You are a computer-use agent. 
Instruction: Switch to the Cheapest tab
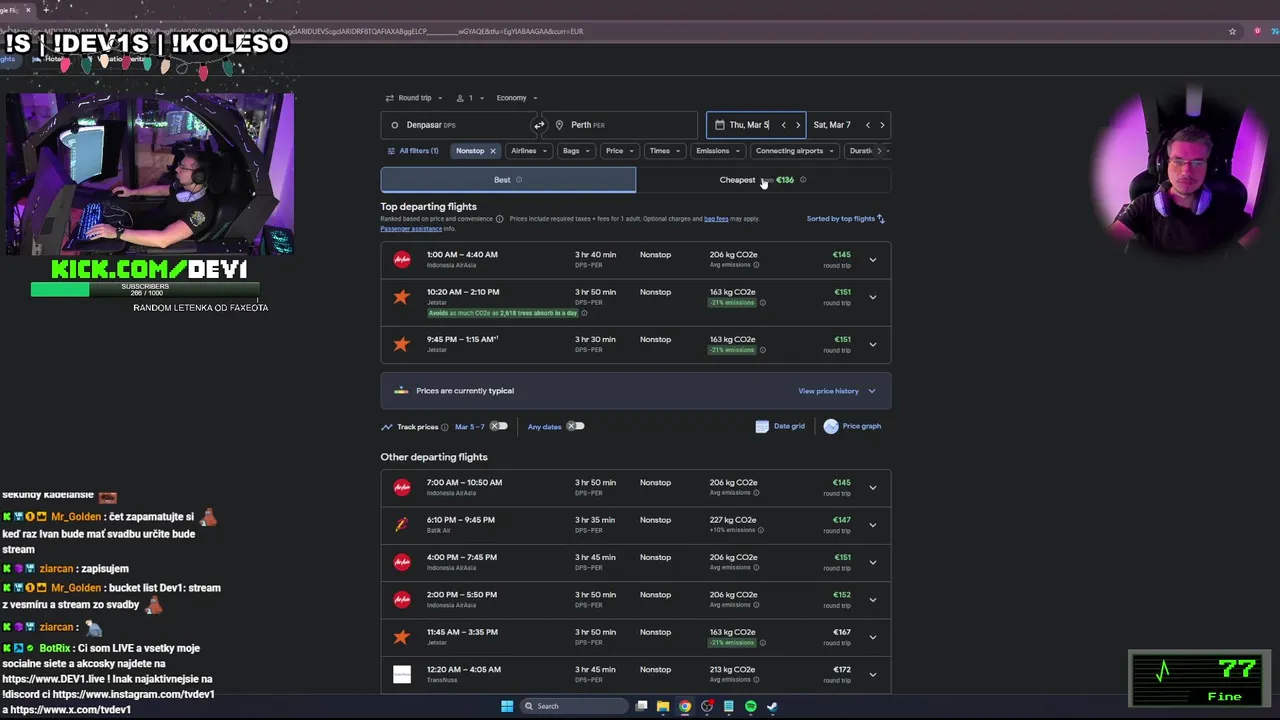[763, 180]
